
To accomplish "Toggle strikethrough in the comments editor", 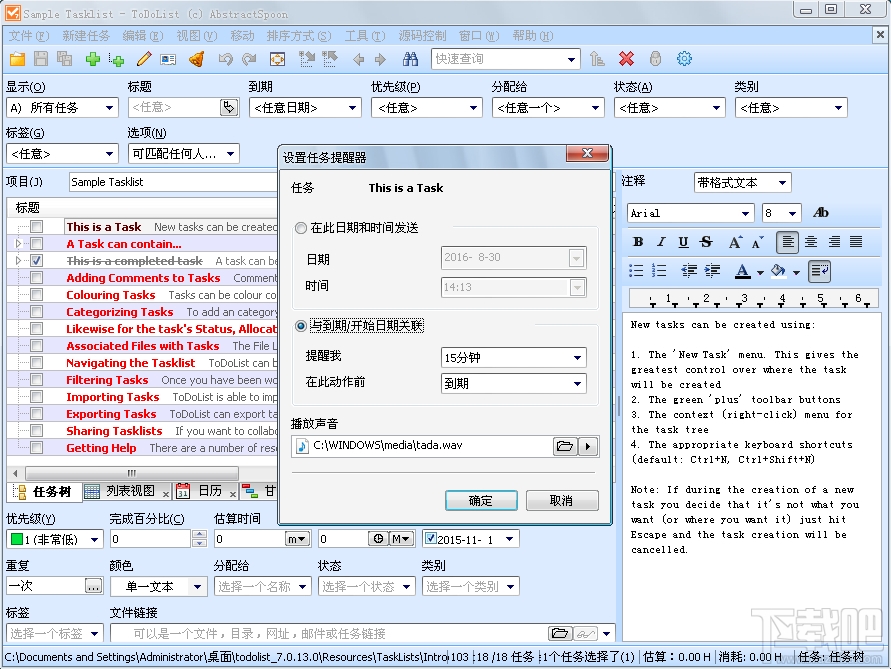I will [706, 242].
